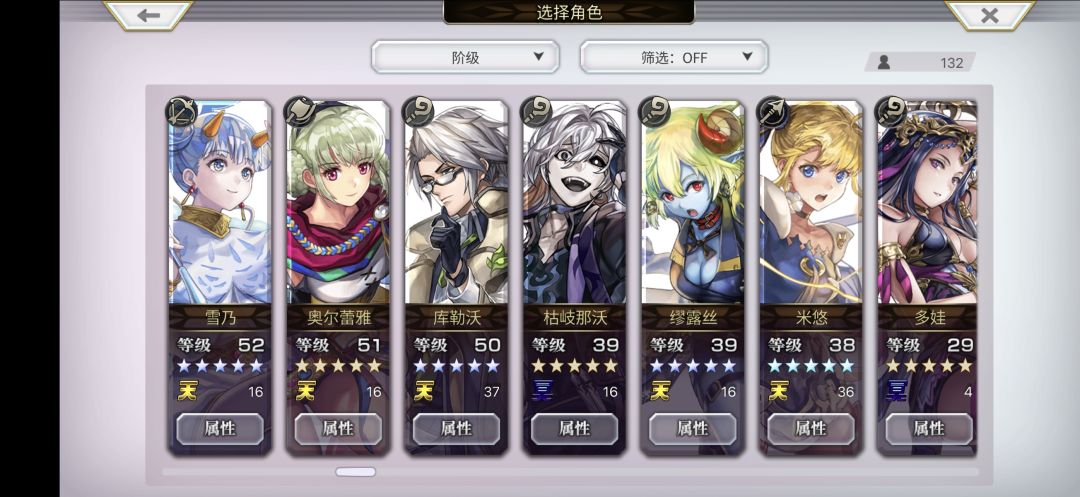The height and width of the screenshot is (497, 1080).
Task: Click the character count 132 indicator
Action: tap(920, 62)
